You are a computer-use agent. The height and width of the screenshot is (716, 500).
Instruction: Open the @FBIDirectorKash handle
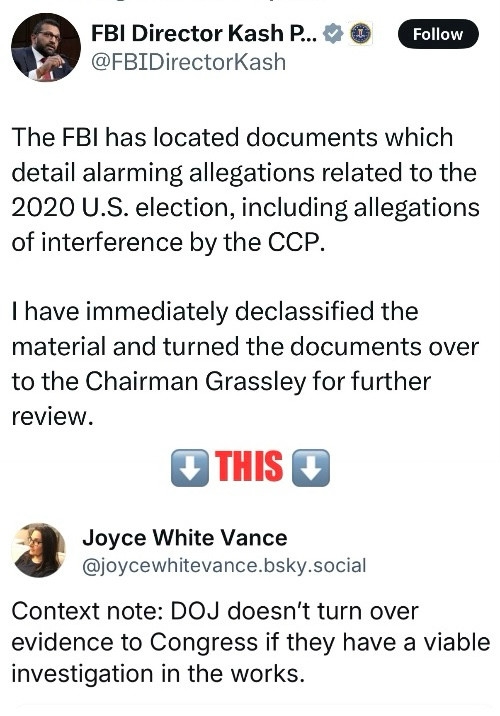pos(189,62)
